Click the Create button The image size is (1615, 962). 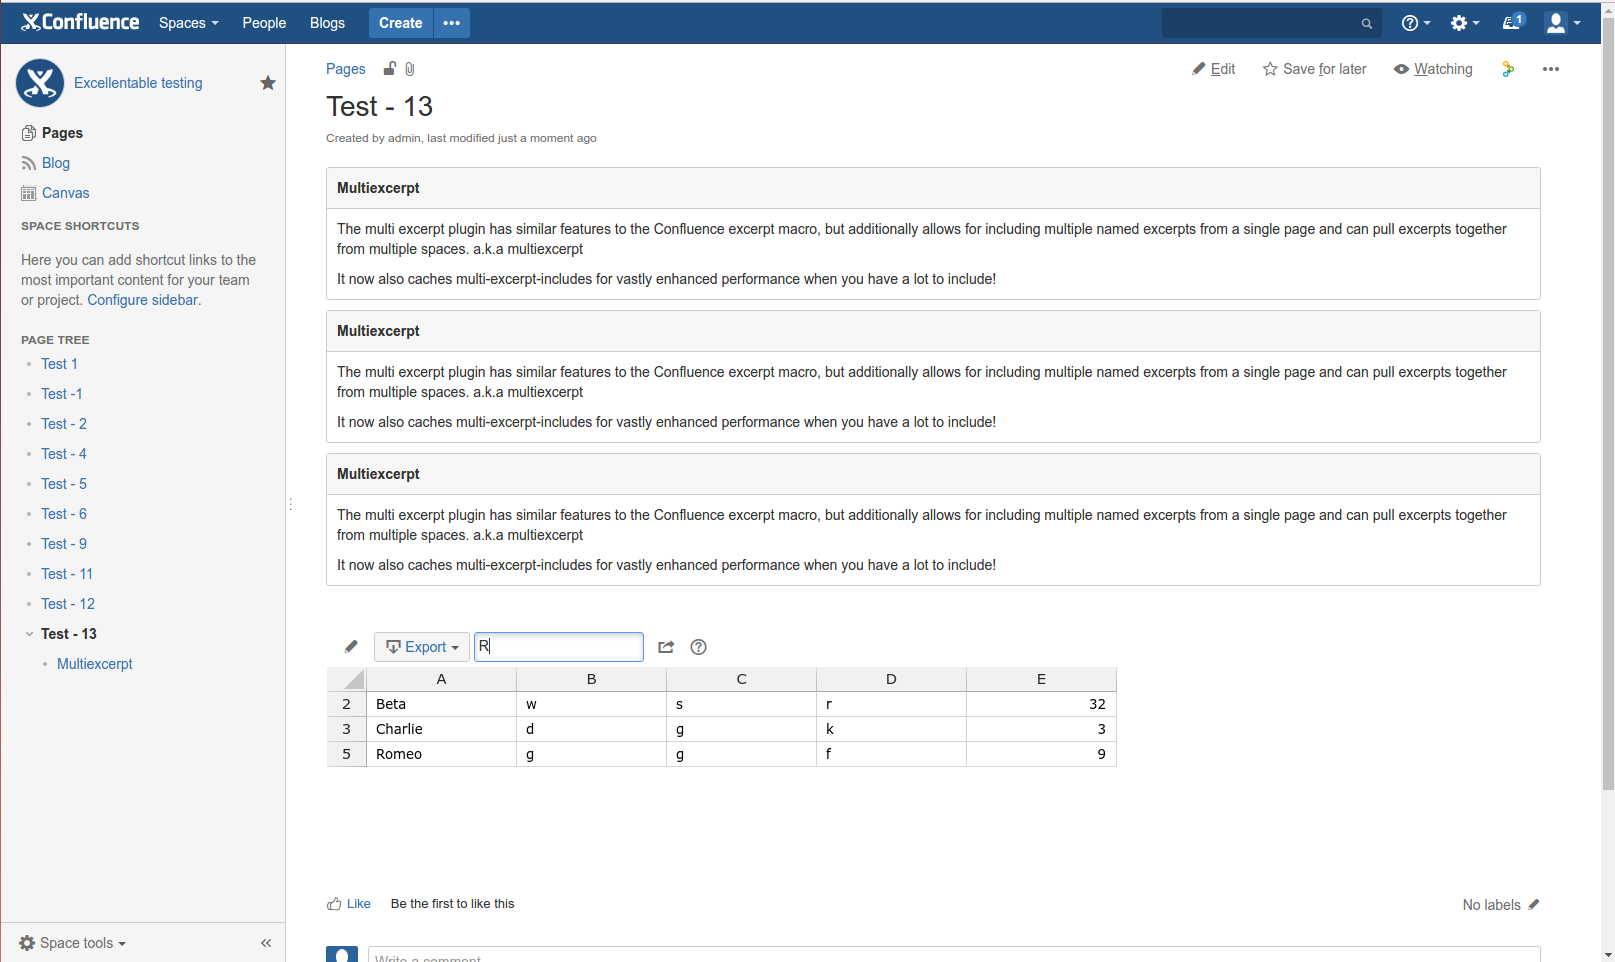coord(400,23)
